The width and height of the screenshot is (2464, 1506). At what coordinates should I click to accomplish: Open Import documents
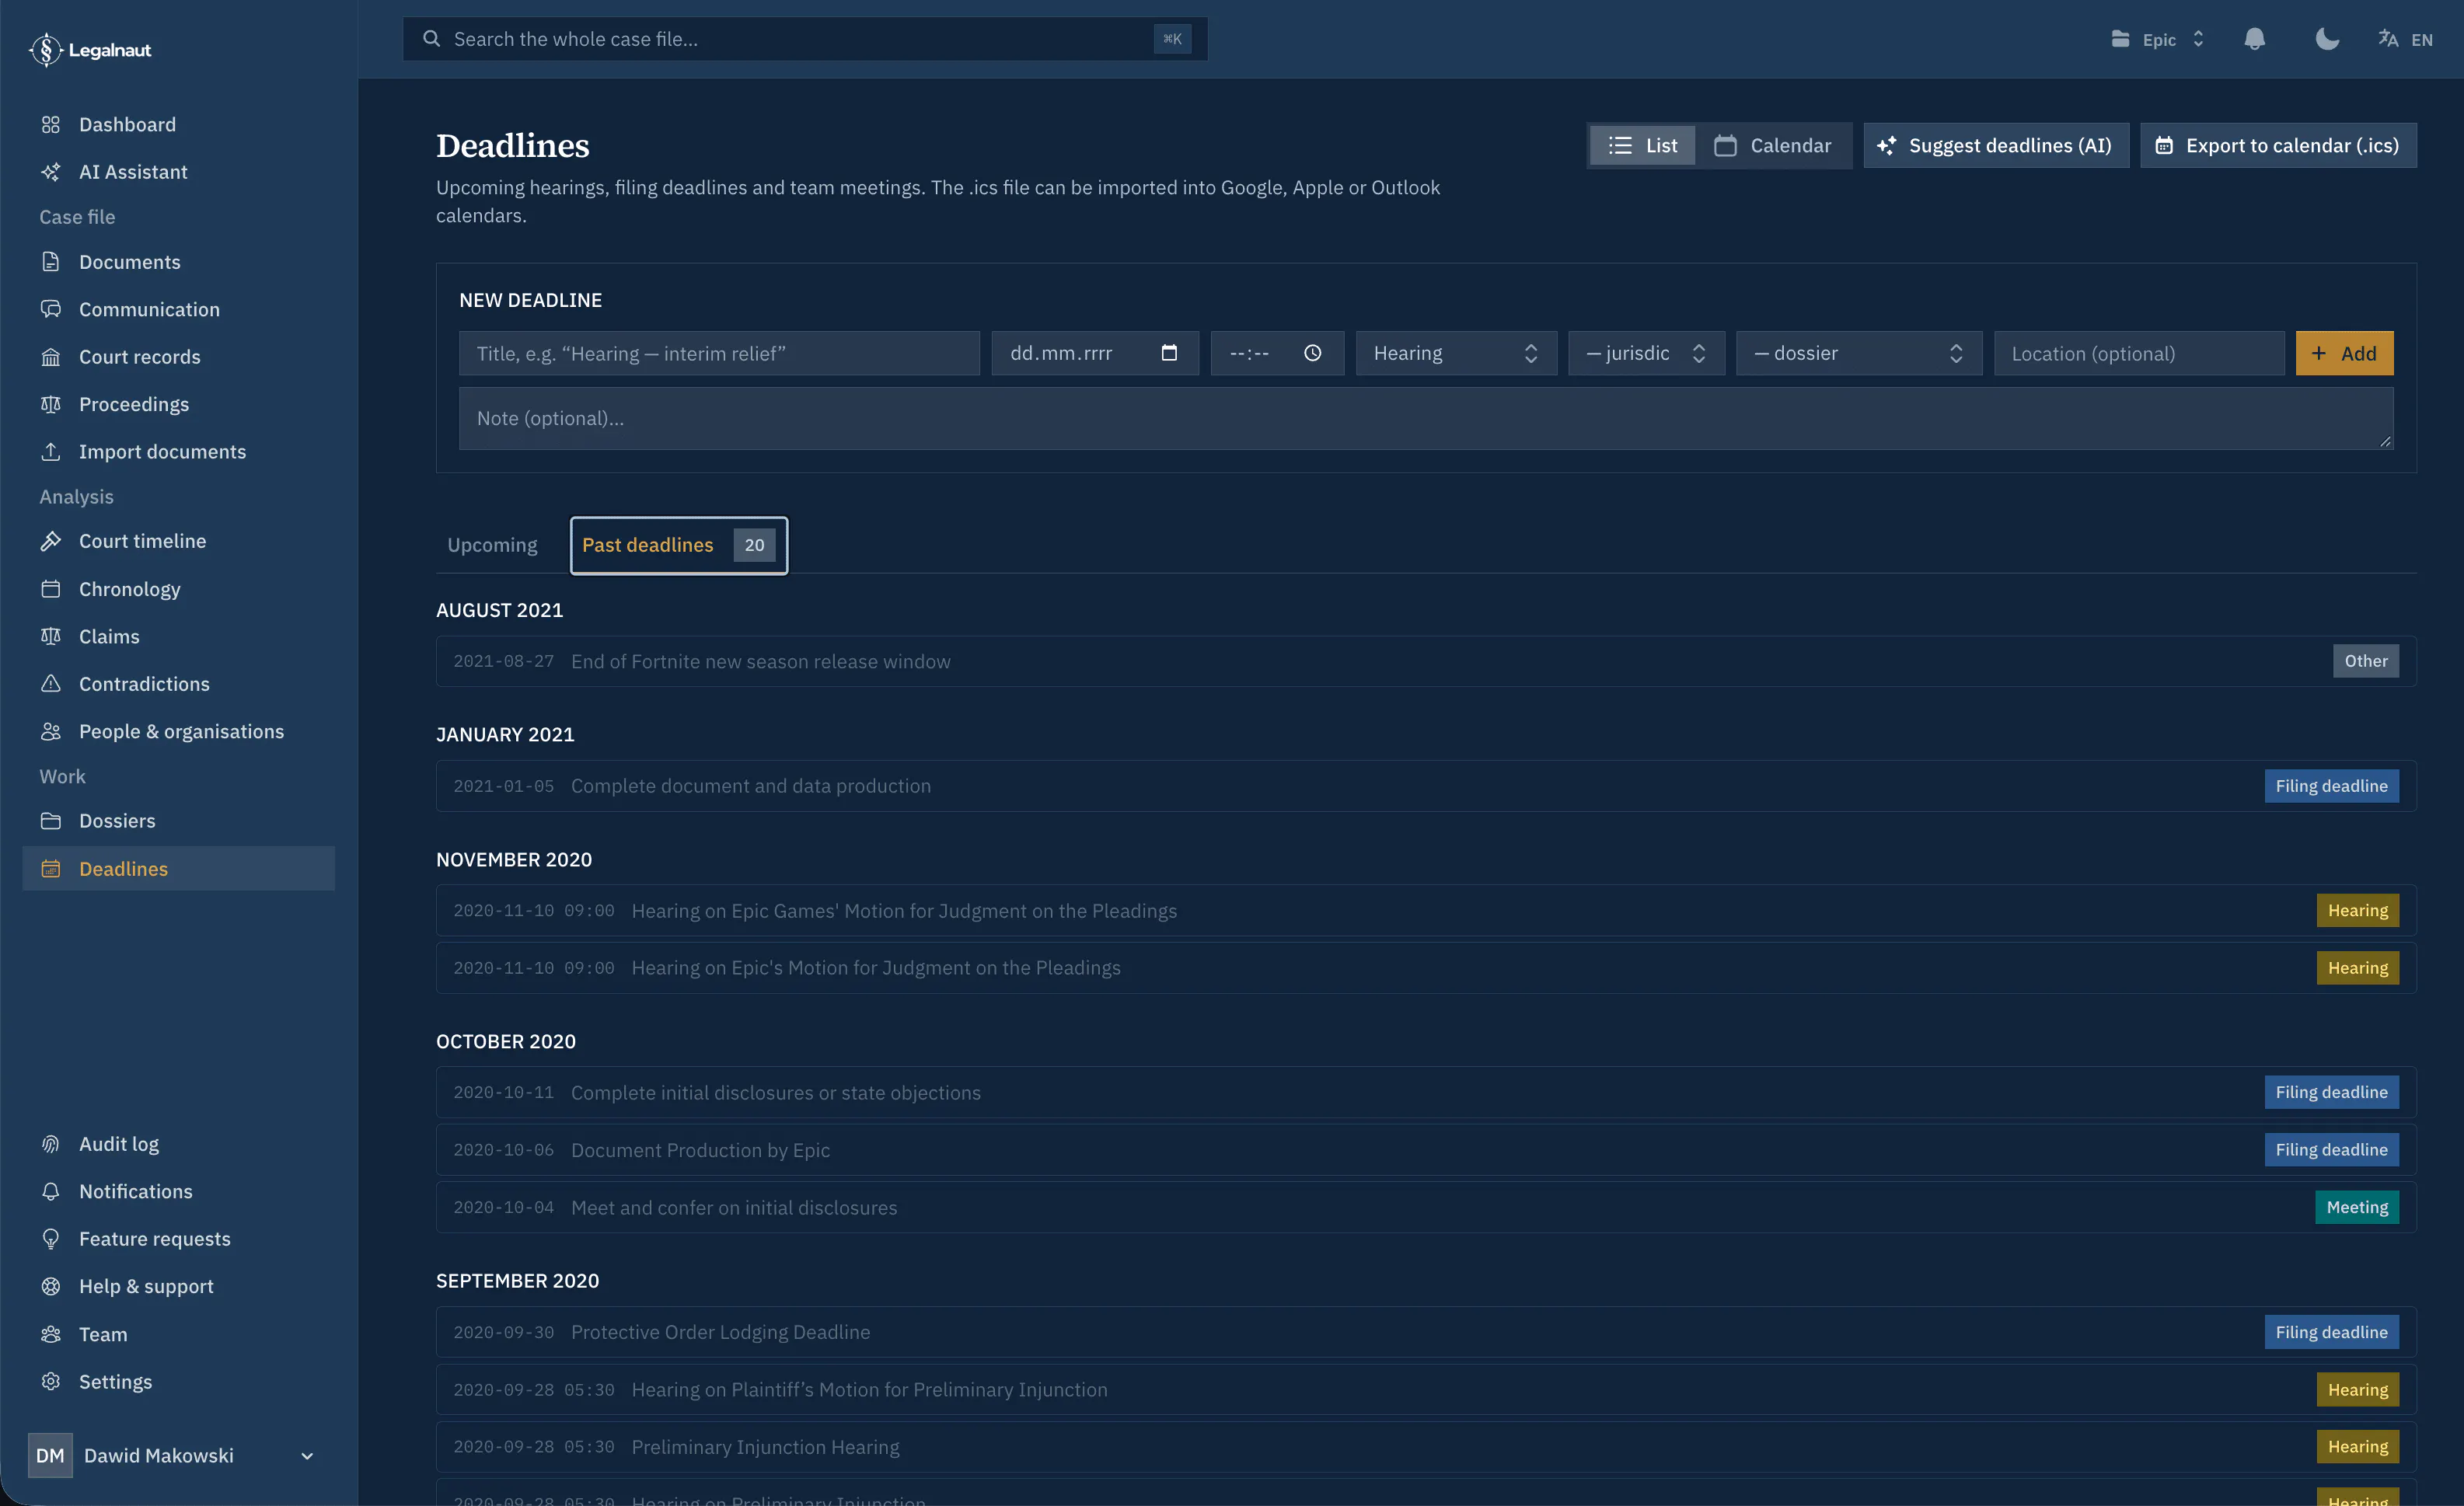(x=178, y=452)
